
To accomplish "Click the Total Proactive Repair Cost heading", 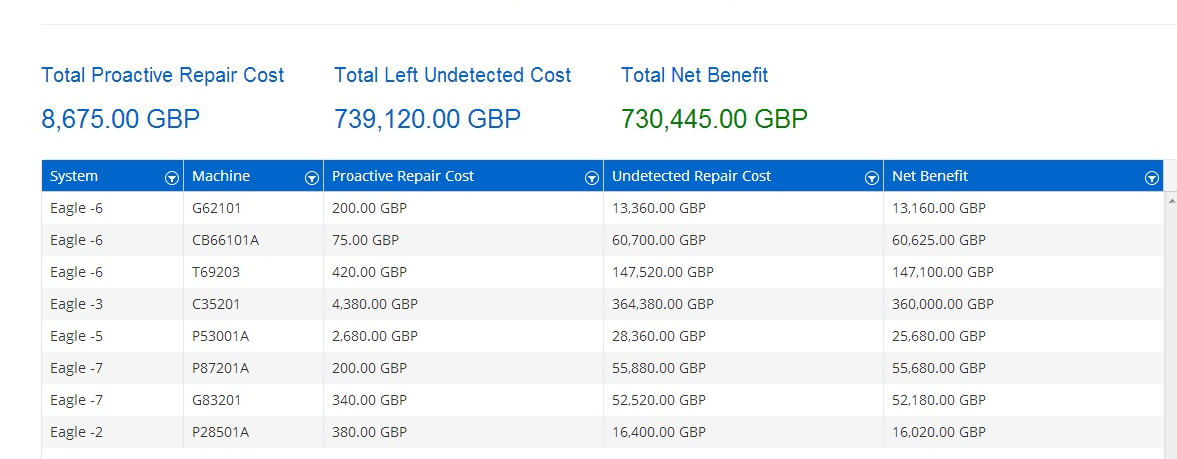I will 162,75.
